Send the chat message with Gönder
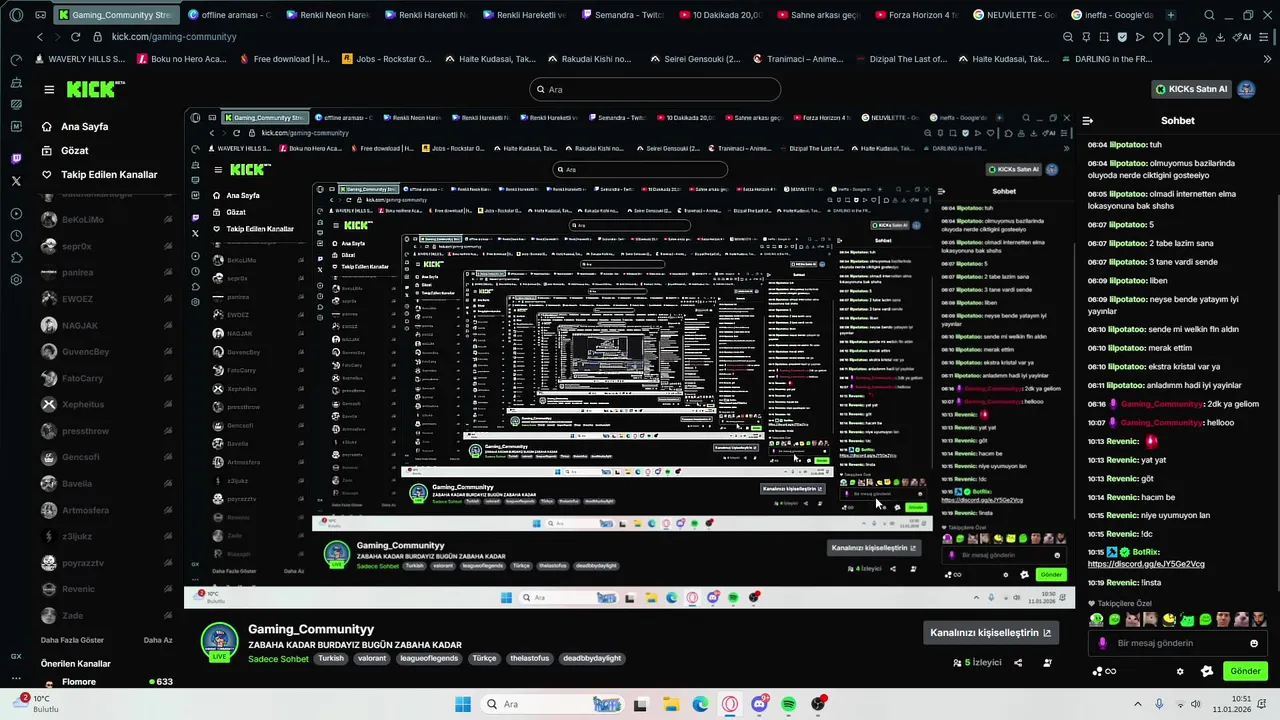 [x=1245, y=671]
